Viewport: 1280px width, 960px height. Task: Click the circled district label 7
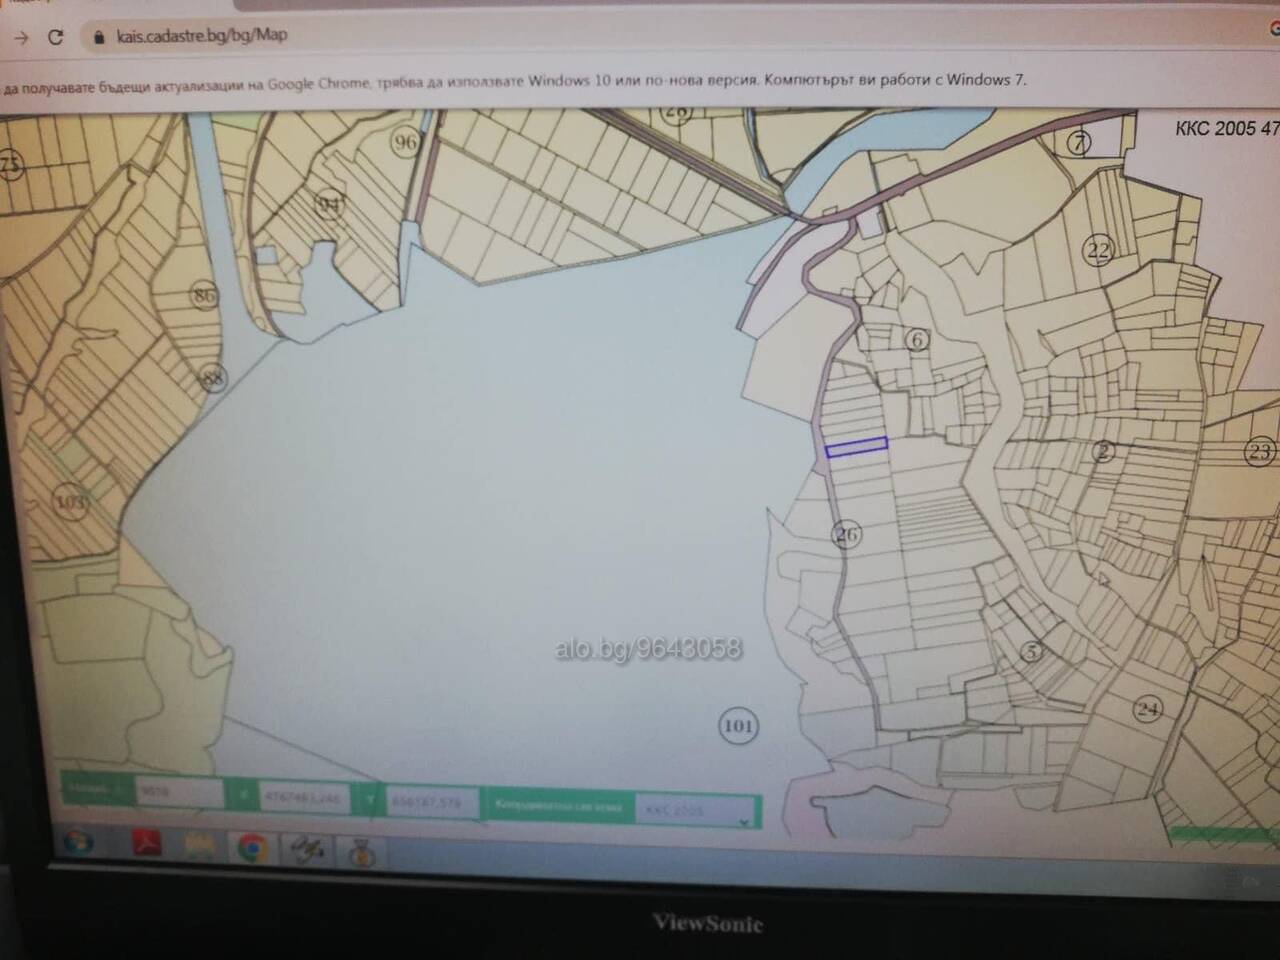pyautogui.click(x=1078, y=143)
